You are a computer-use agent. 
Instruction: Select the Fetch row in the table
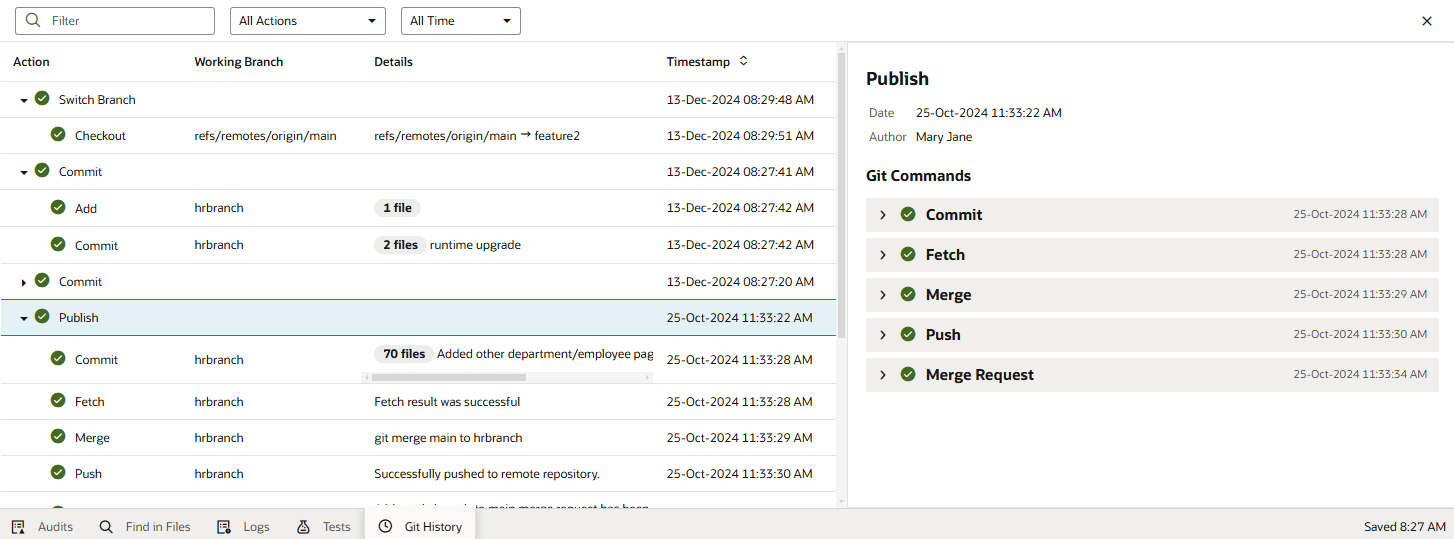418,402
